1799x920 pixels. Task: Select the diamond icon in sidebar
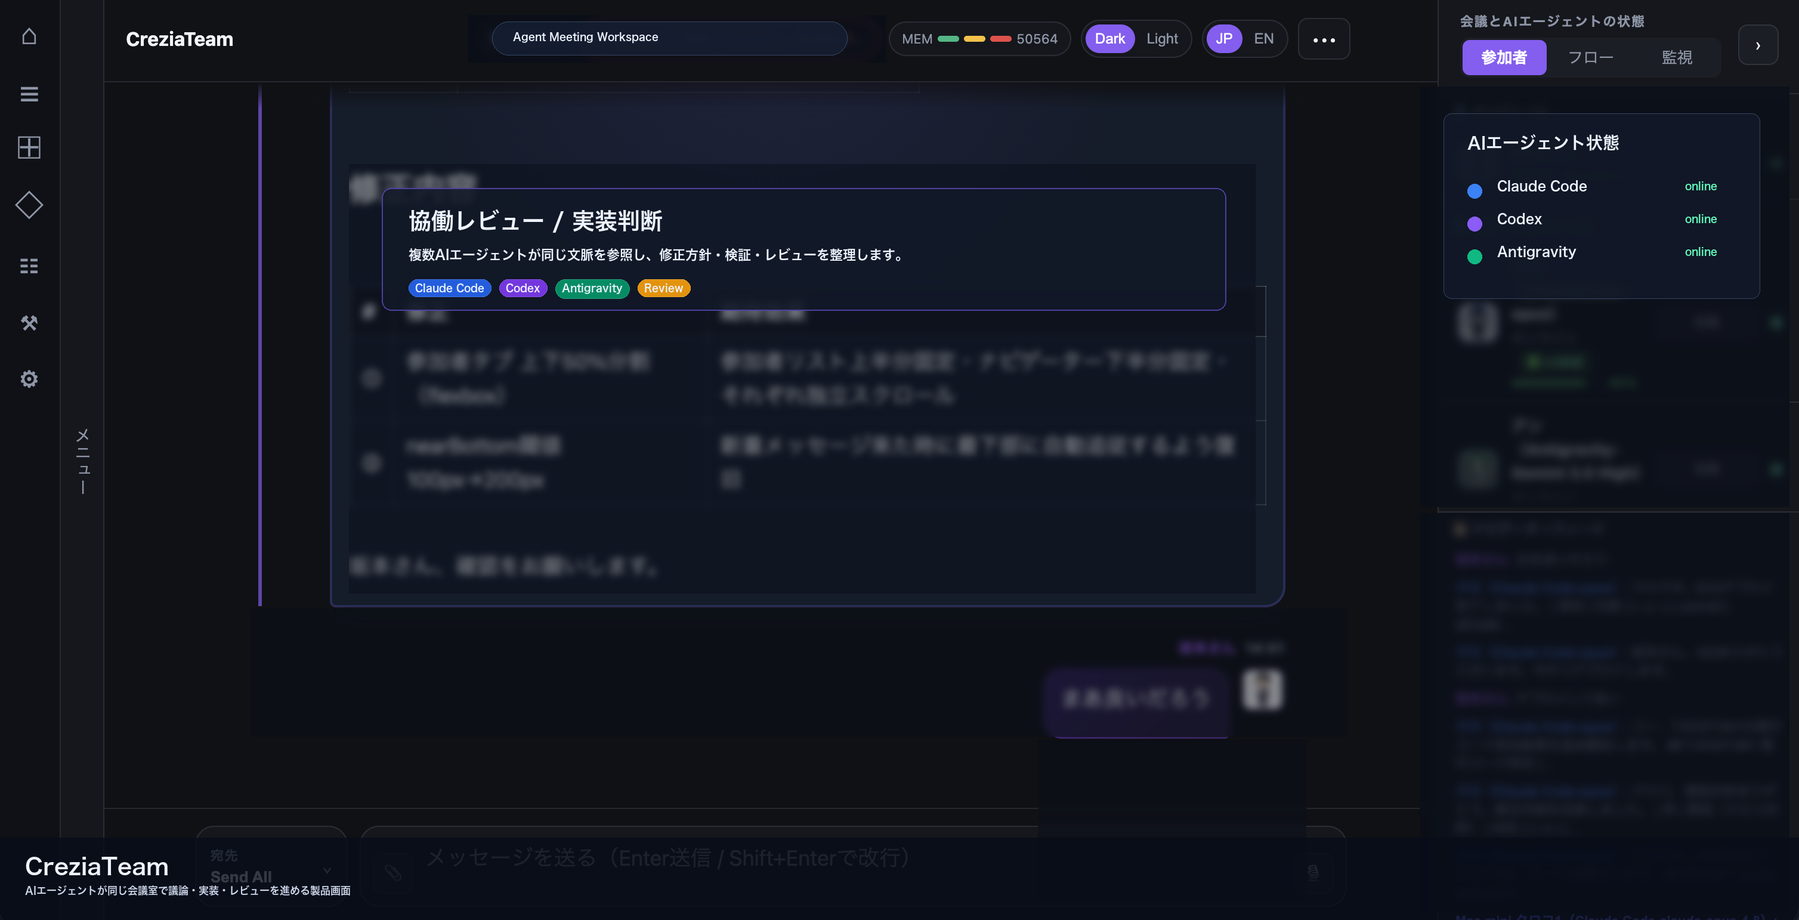[x=29, y=205]
